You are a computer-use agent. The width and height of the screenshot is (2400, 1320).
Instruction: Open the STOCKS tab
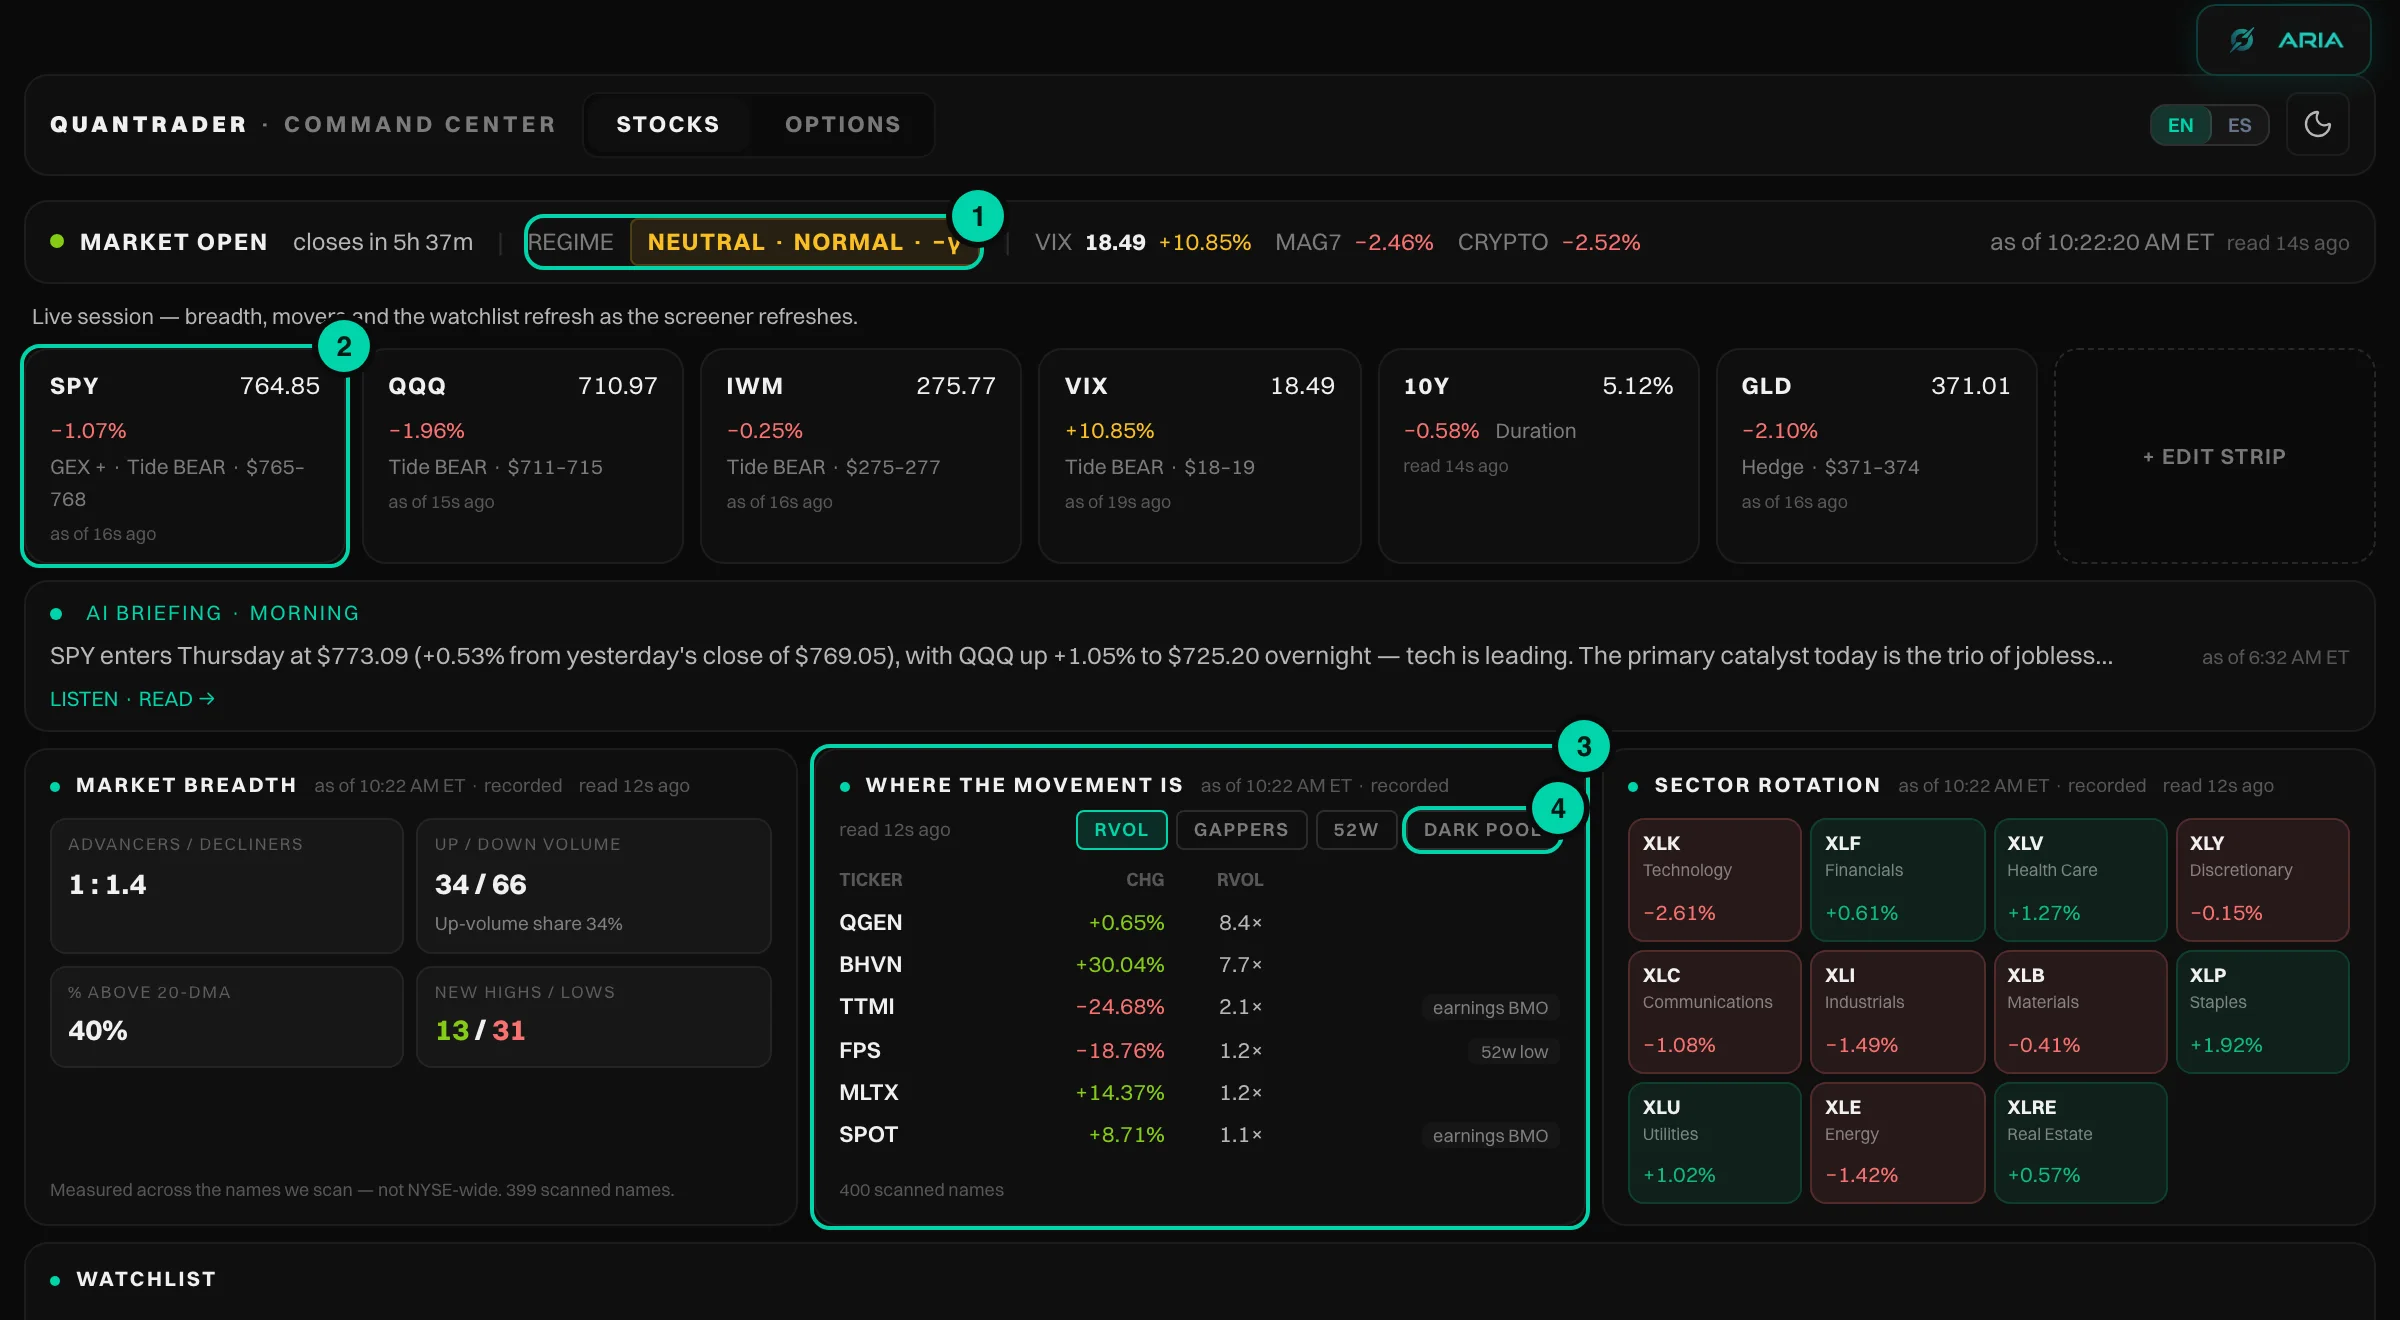tap(668, 124)
